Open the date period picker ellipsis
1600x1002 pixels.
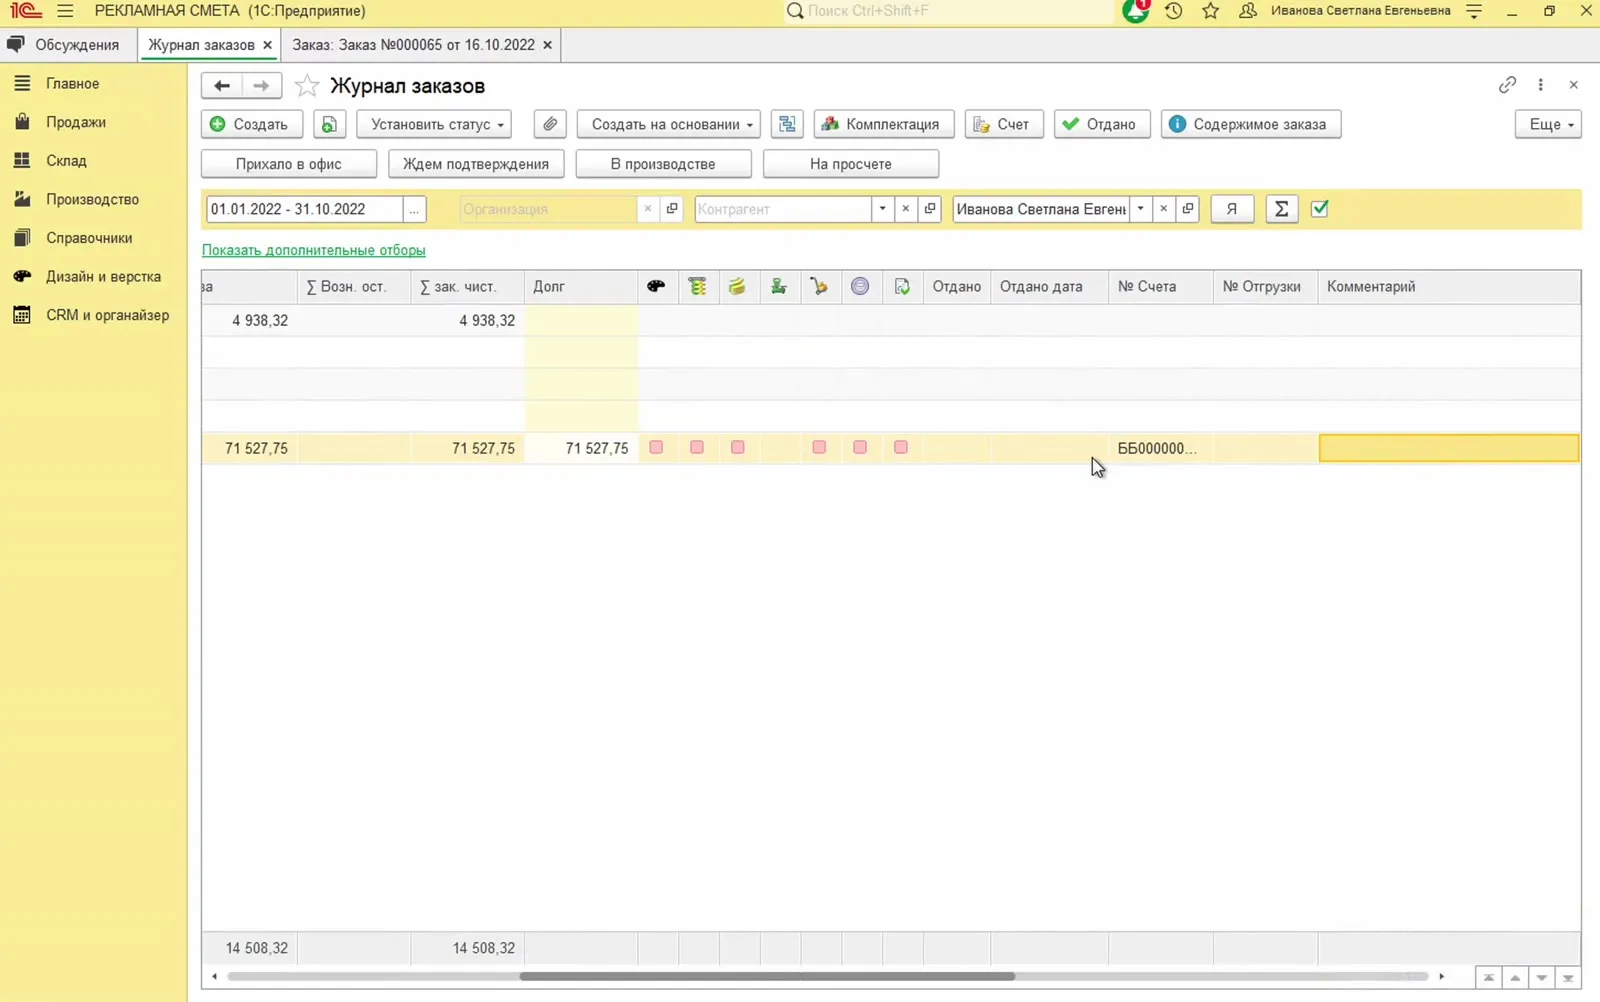[414, 209]
